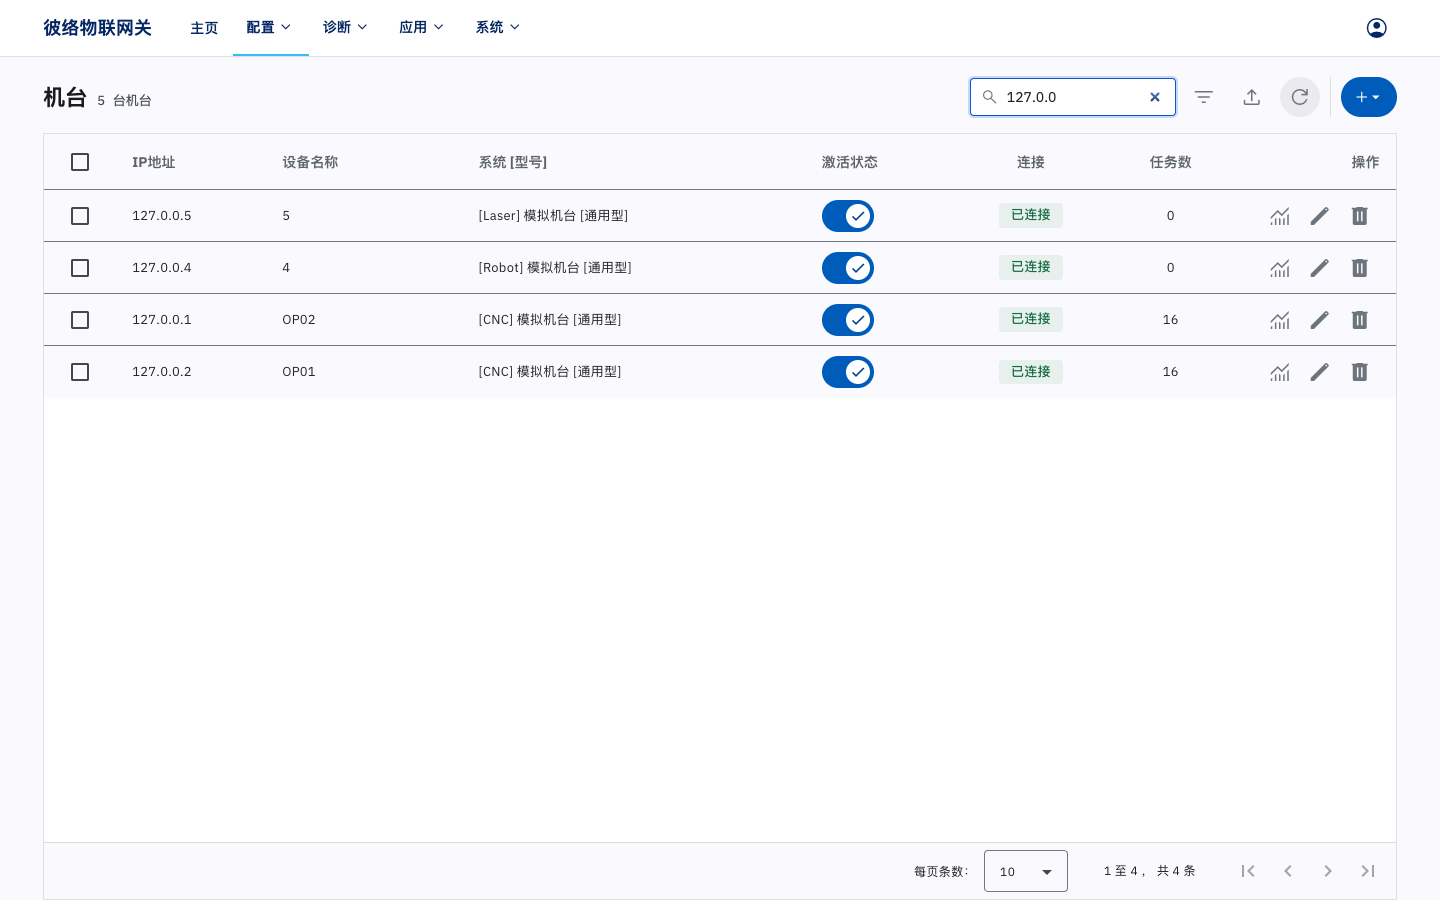Expand the 应用 menu
The width and height of the screenshot is (1440, 900).
click(x=422, y=28)
